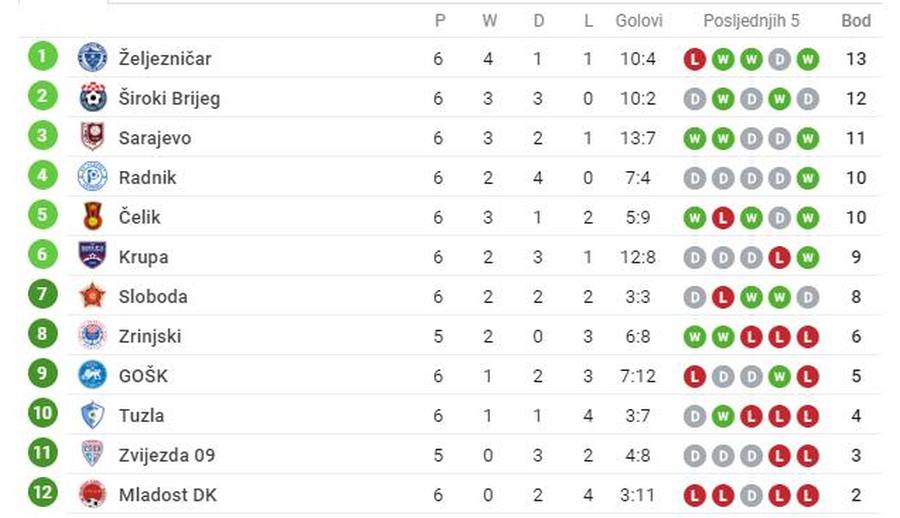Click the green position 1 badge

(x=43, y=57)
